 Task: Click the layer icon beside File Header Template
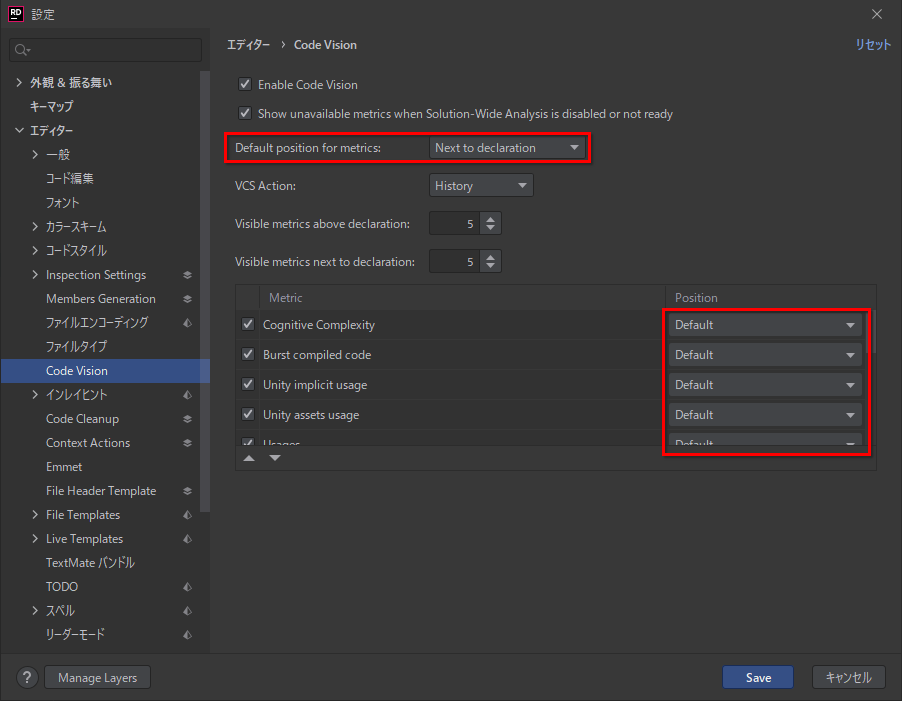(x=188, y=491)
